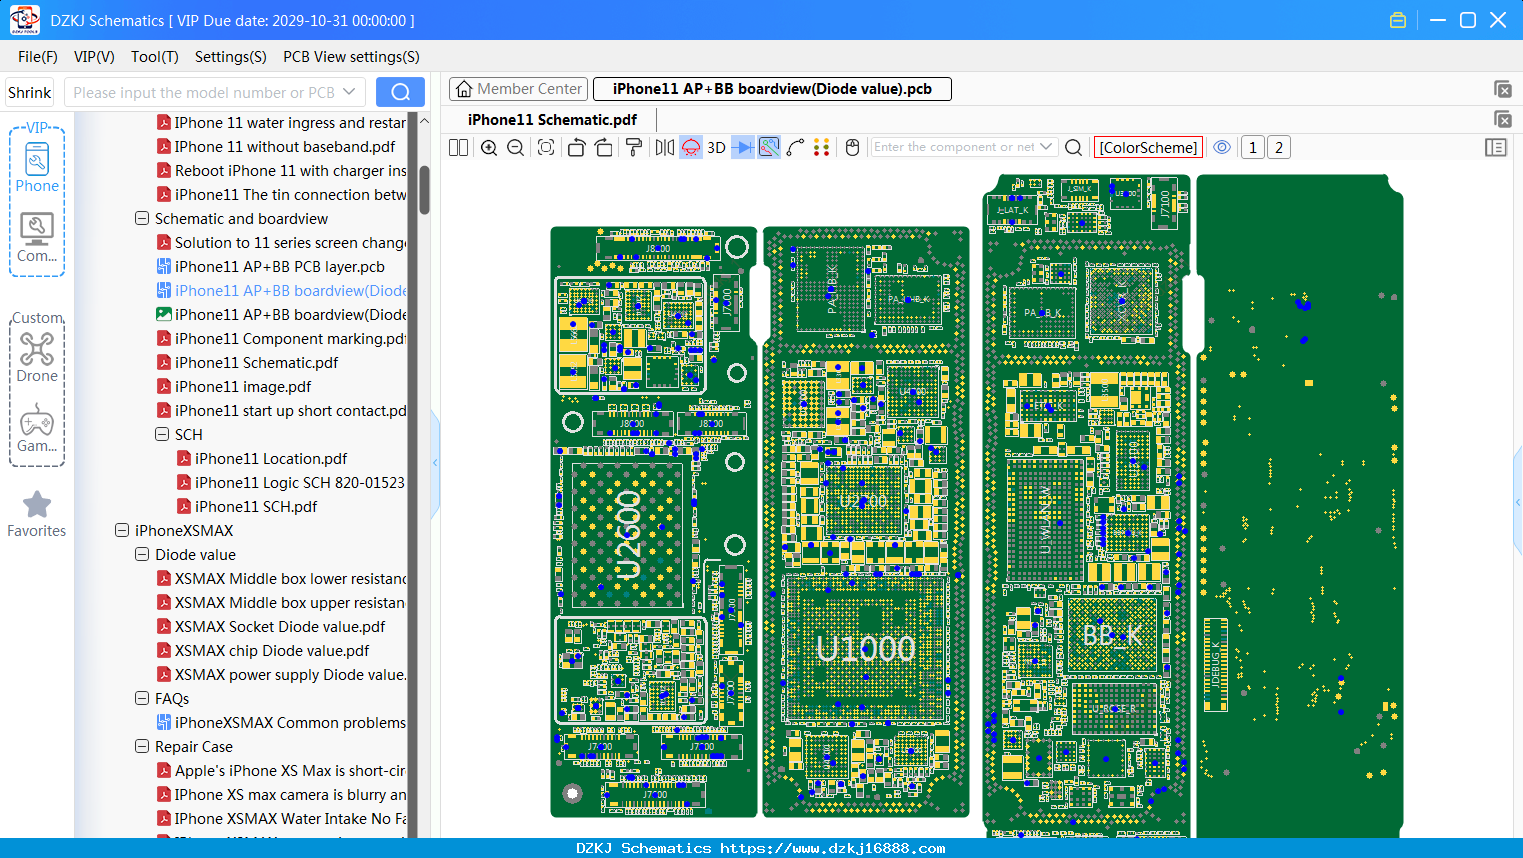
Task: Click the zoom out magnifier icon
Action: click(x=516, y=148)
